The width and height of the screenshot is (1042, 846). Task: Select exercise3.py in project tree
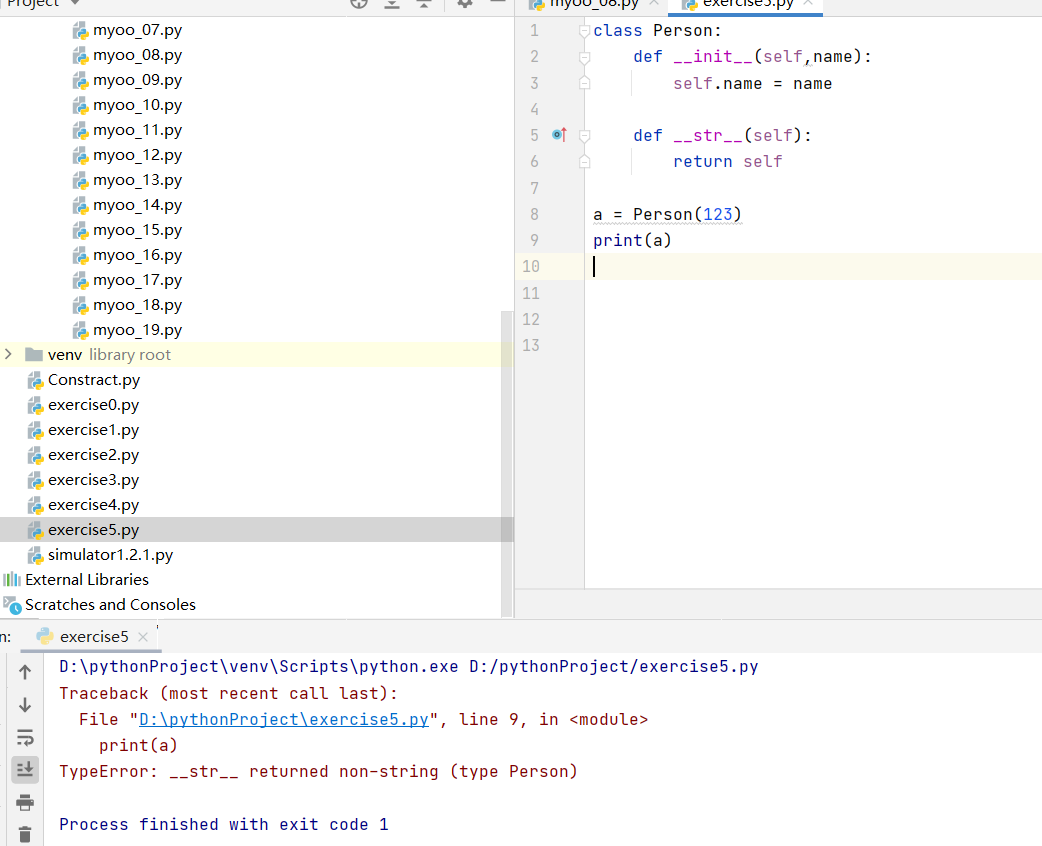click(x=84, y=480)
